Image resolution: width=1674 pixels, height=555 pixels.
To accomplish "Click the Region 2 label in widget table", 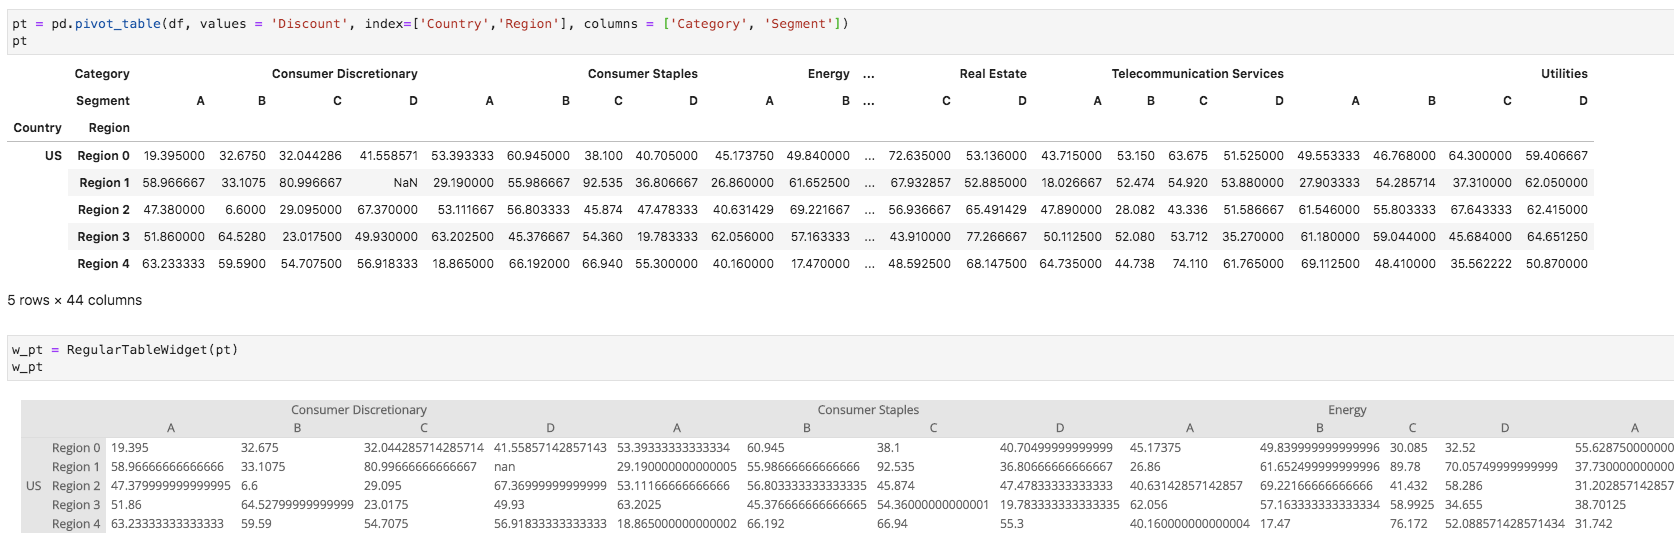I will (x=76, y=486).
